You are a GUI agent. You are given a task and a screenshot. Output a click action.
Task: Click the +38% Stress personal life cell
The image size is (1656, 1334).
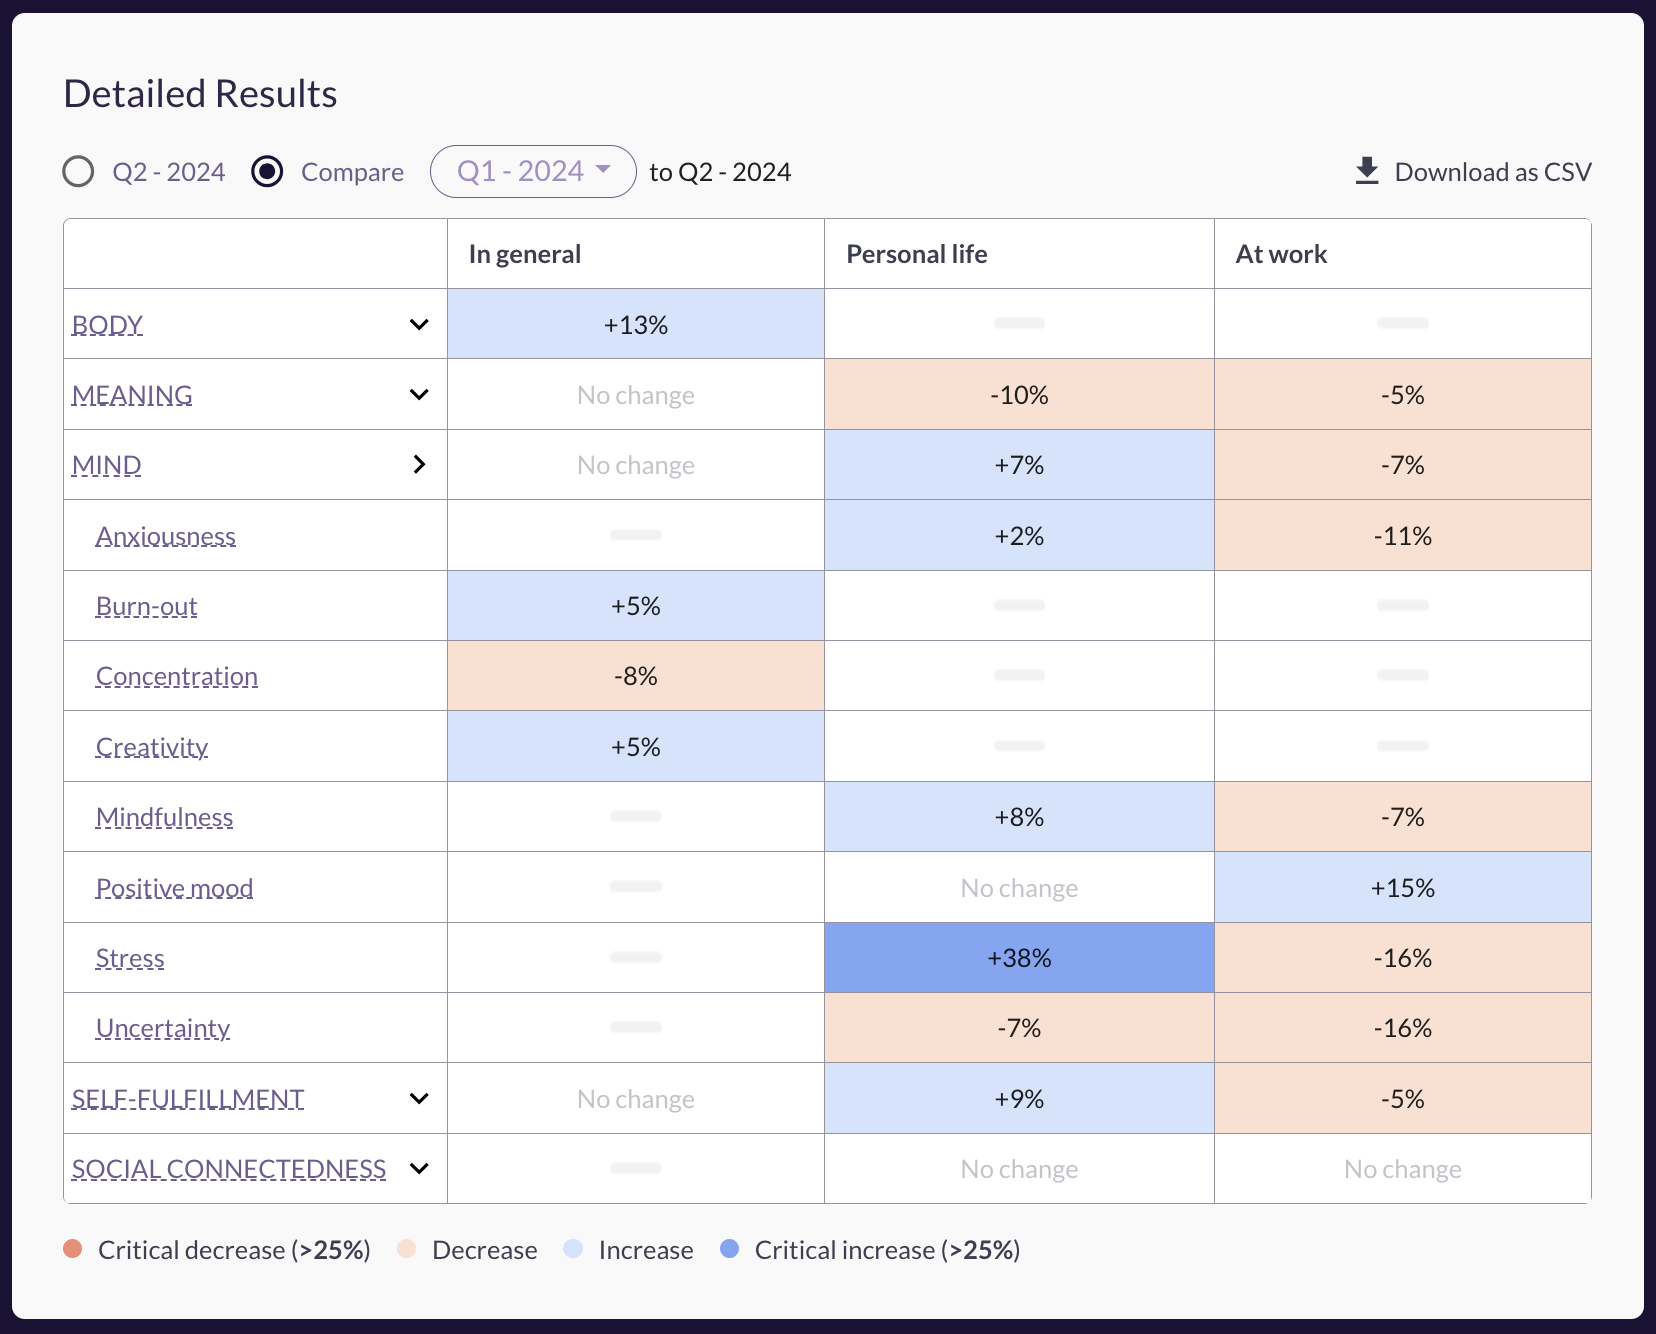[1019, 958]
